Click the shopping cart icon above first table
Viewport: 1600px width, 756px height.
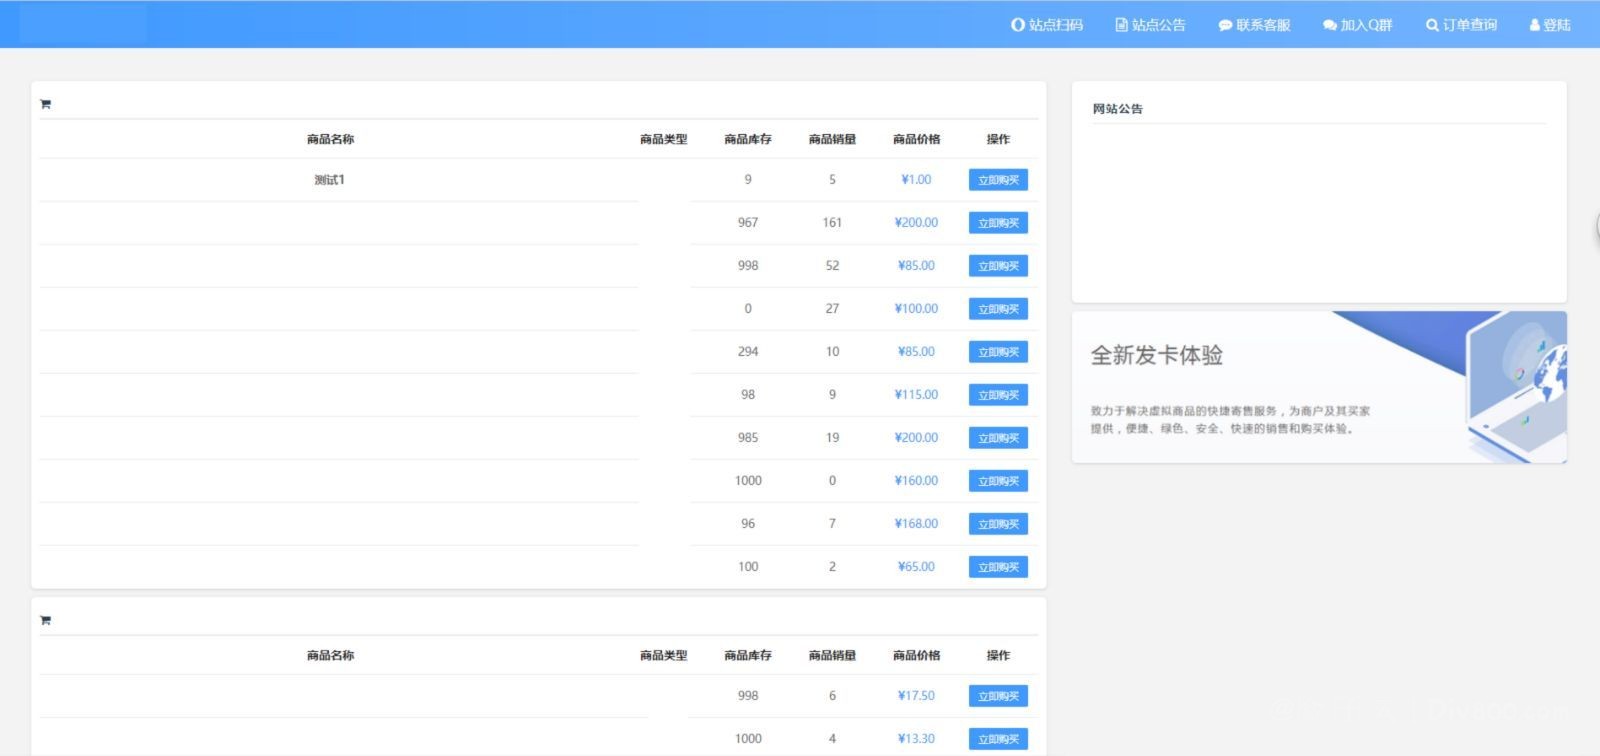coord(45,104)
